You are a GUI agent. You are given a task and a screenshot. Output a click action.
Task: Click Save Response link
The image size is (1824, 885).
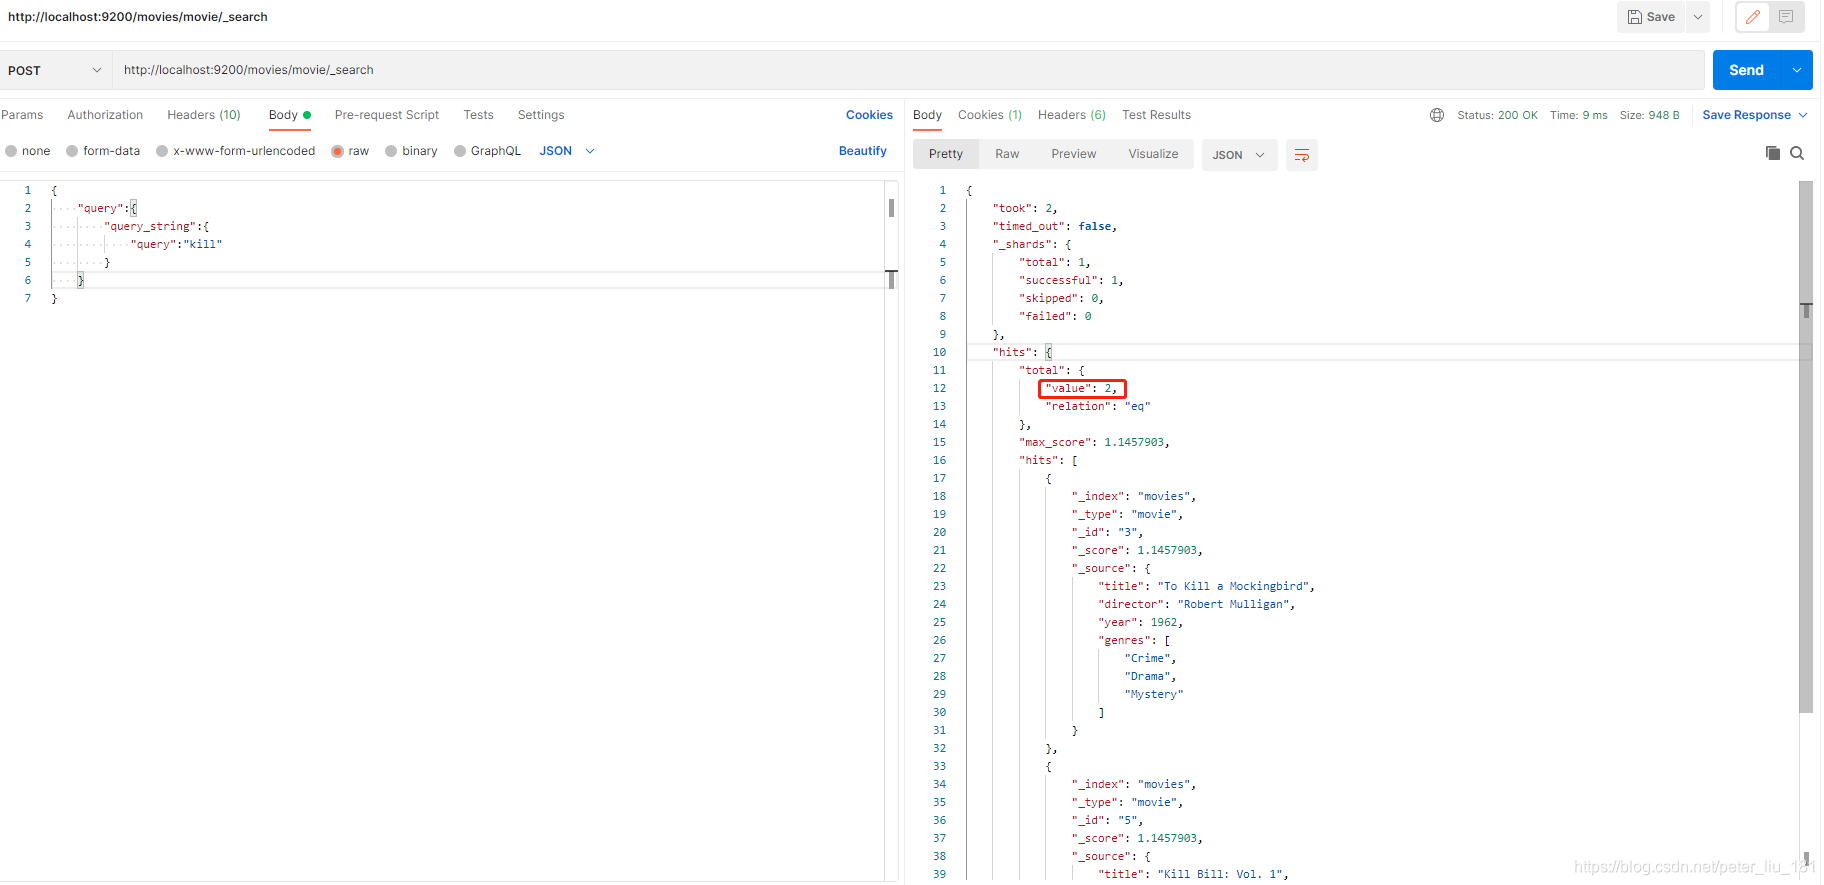(x=1746, y=115)
